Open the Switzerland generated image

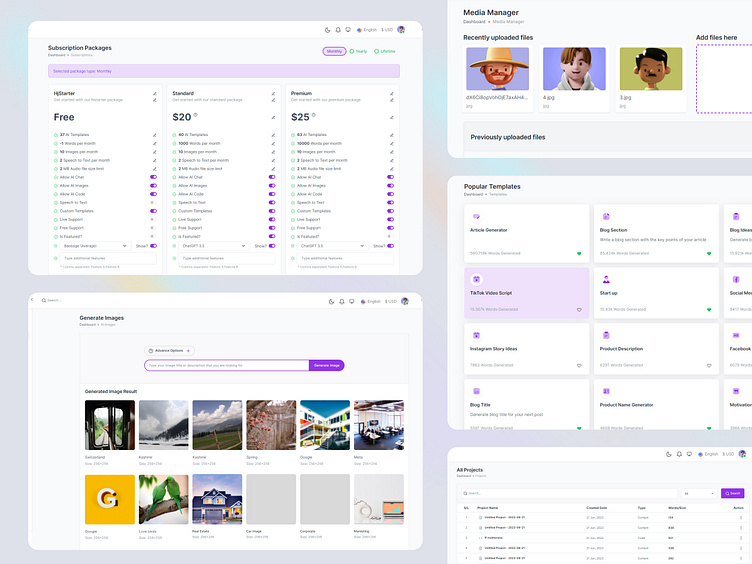[x=110, y=425]
